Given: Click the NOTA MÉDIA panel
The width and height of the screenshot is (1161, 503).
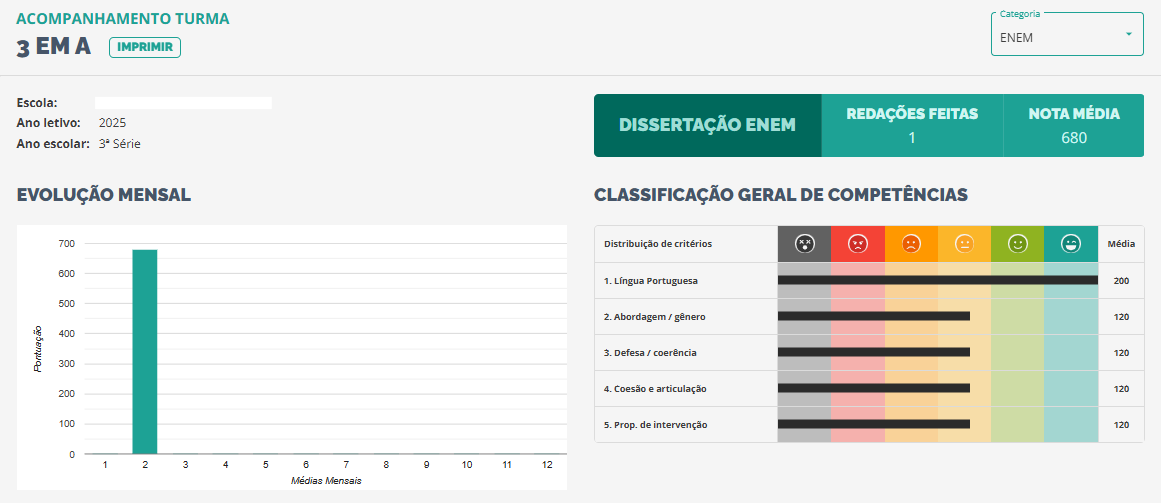Looking at the screenshot, I should click(x=1074, y=125).
